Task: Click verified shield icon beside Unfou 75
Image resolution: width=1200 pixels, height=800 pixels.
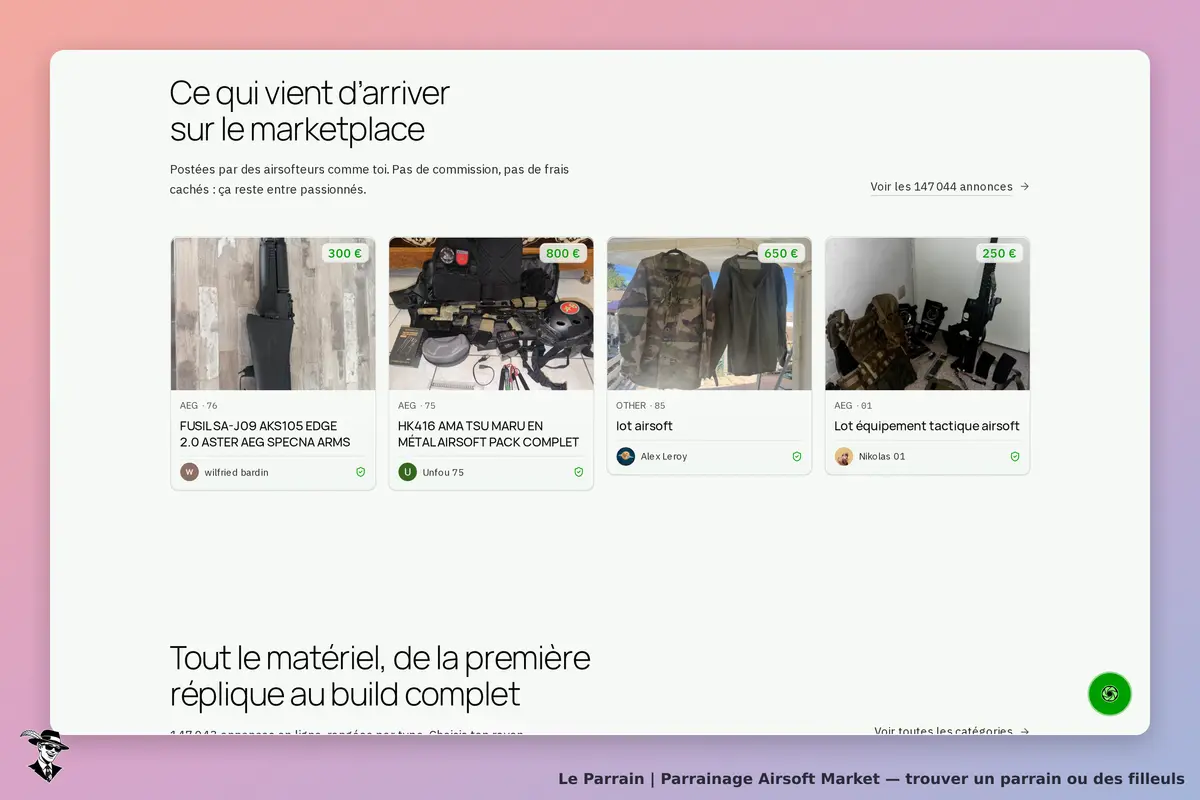Action: click(x=579, y=472)
